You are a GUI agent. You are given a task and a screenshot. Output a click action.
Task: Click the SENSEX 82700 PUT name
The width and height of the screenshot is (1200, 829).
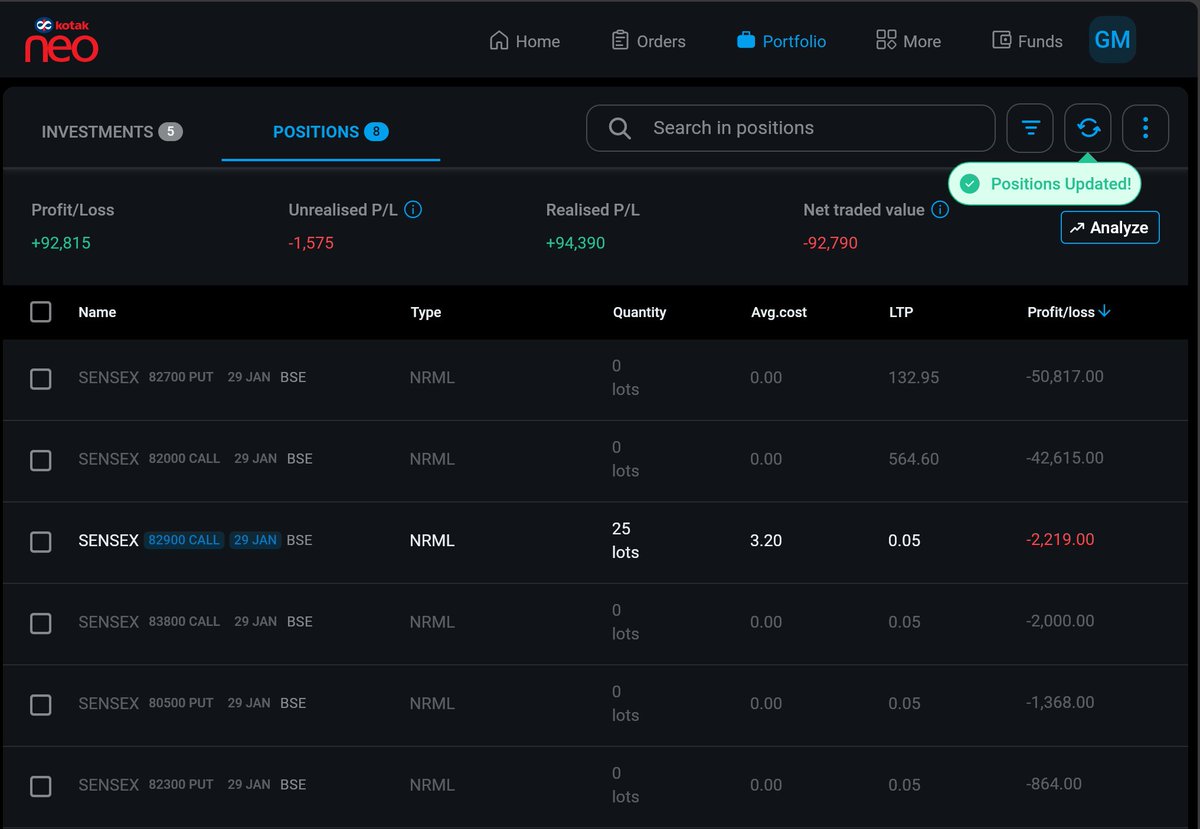(146, 378)
